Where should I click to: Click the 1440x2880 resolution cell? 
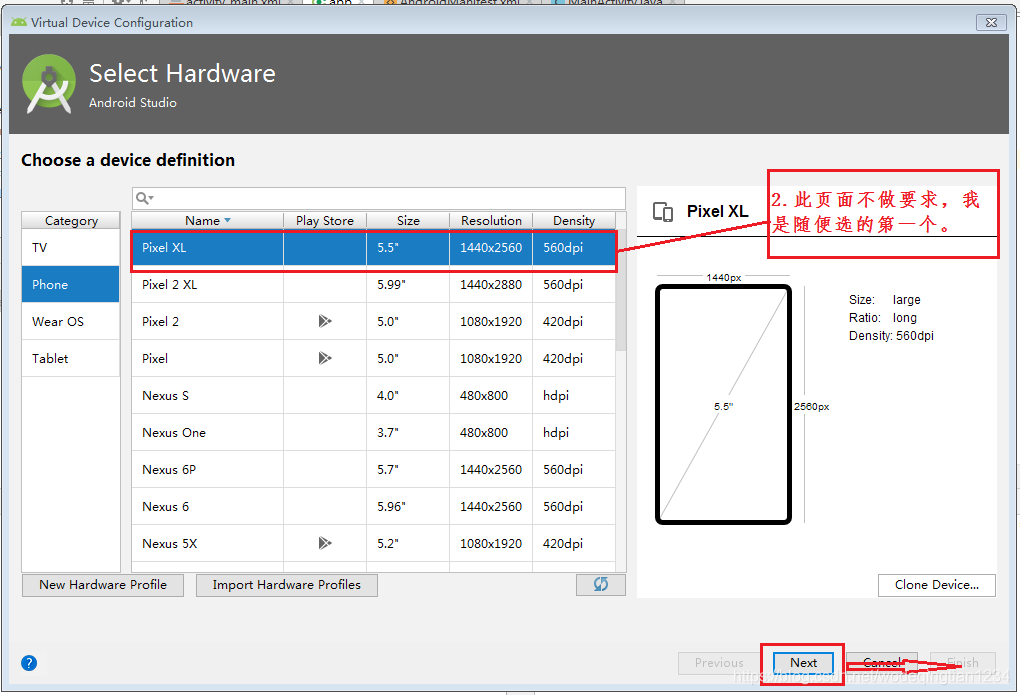(x=491, y=284)
